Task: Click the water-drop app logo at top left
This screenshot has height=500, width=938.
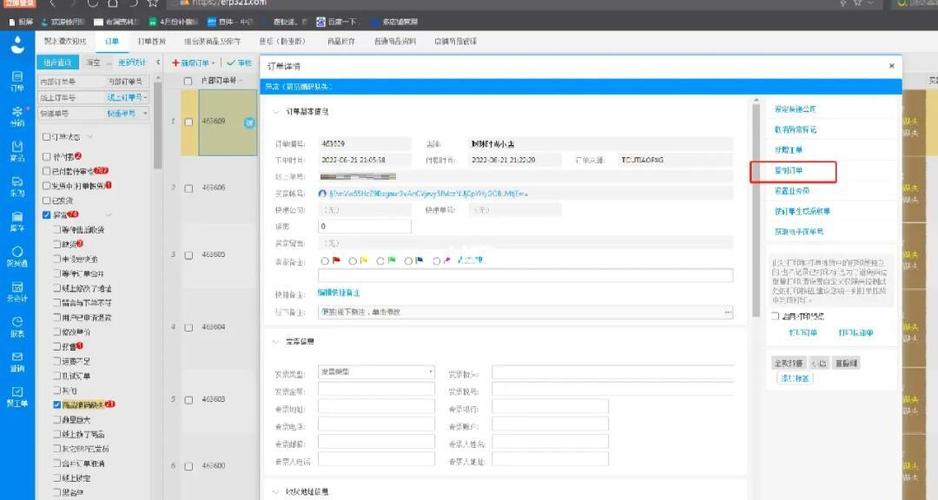Action: coord(17,44)
